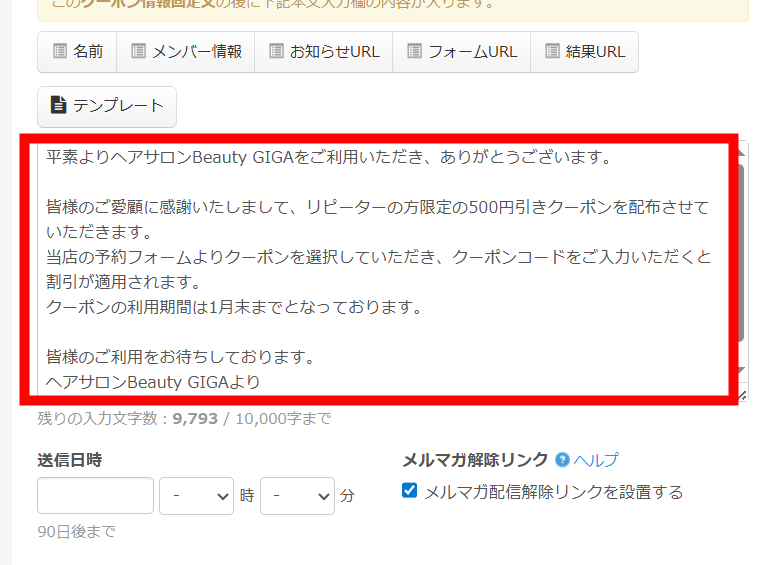This screenshot has height=565, width=776.
Task: Click the signature ヘアサロンBeauty GIGAより
Action: 153,382
